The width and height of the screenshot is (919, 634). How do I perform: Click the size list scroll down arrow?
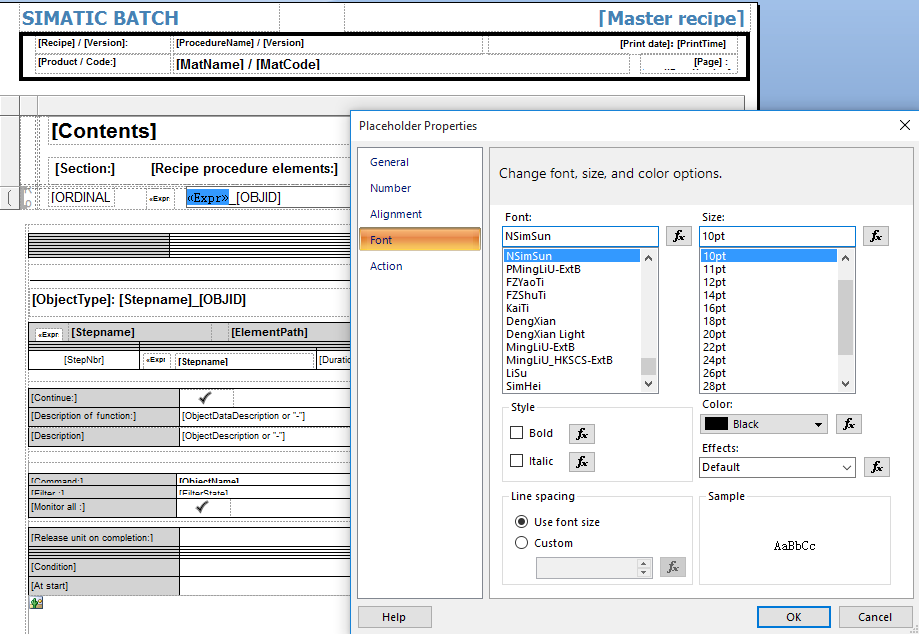[x=845, y=384]
